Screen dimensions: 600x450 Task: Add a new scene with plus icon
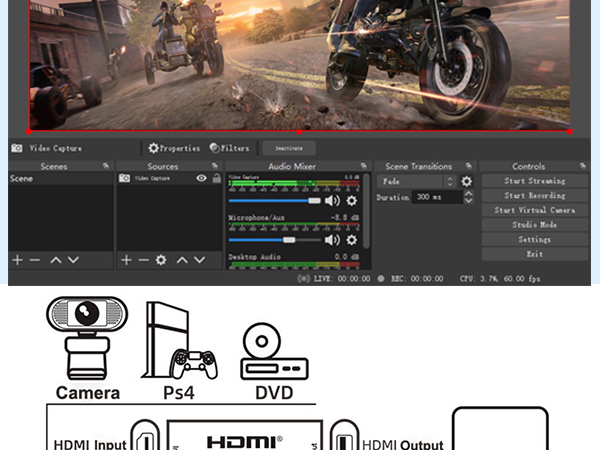click(x=17, y=260)
